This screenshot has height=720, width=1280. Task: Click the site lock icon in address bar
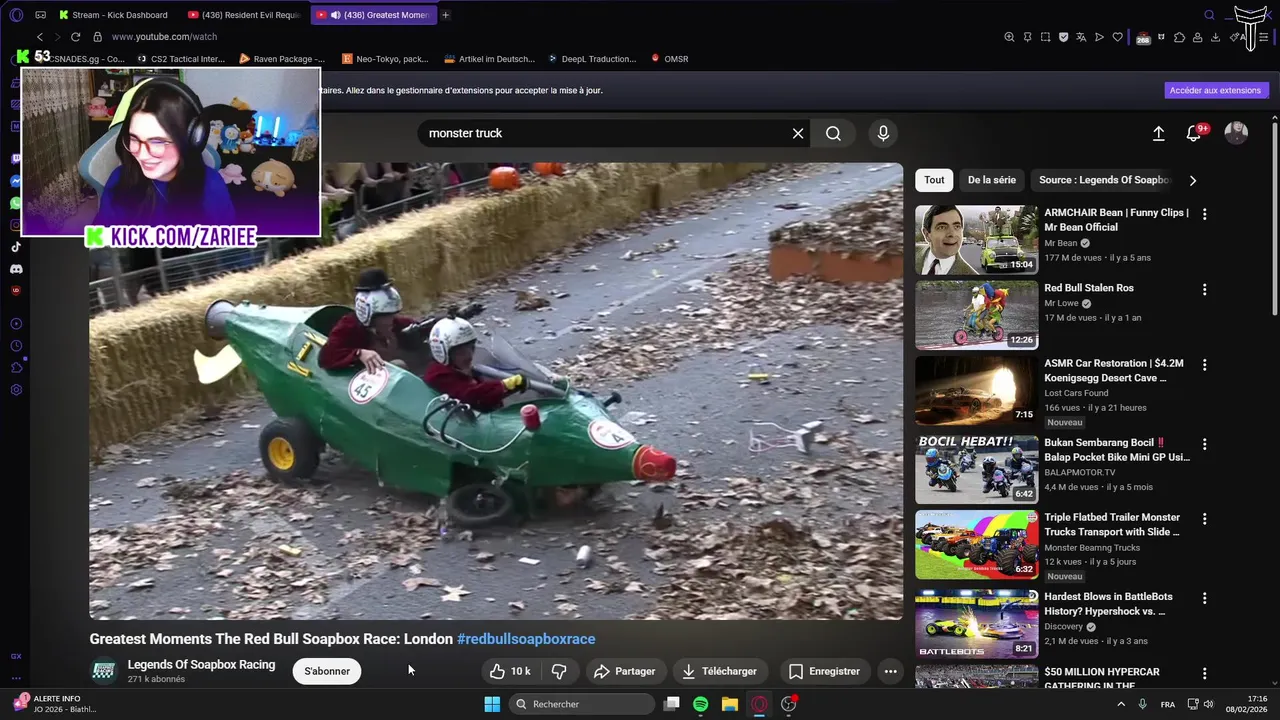[x=97, y=37]
